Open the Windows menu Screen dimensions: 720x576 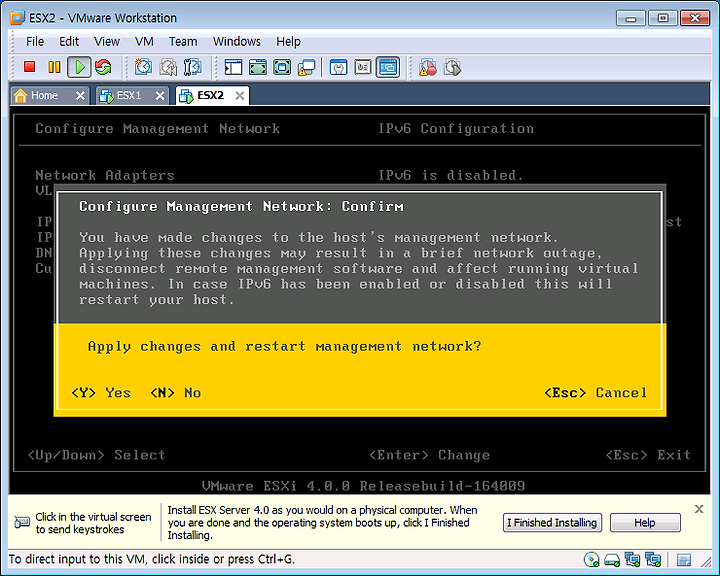click(236, 41)
